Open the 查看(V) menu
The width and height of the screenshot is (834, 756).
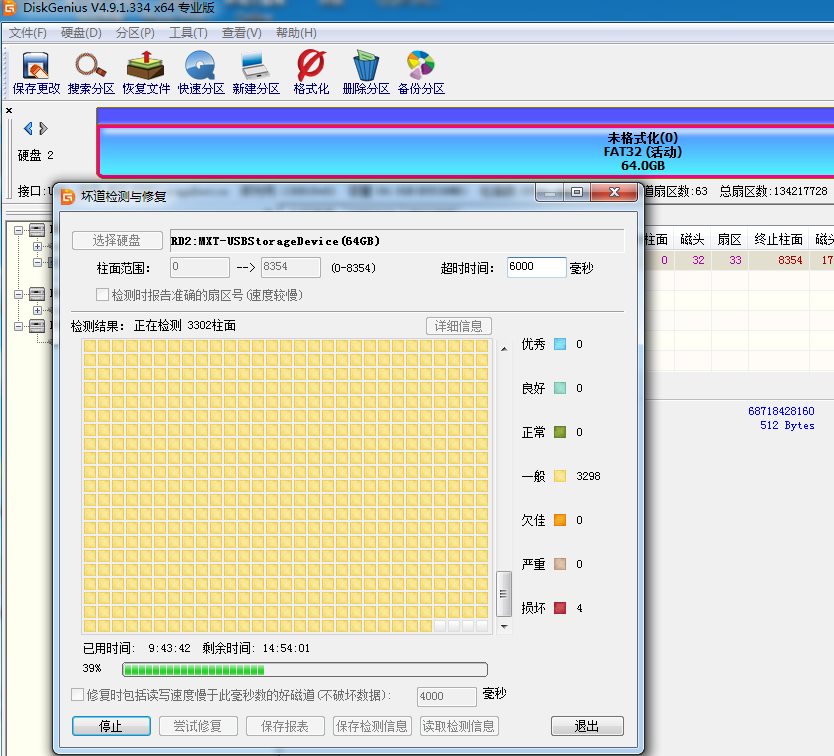tap(241, 33)
